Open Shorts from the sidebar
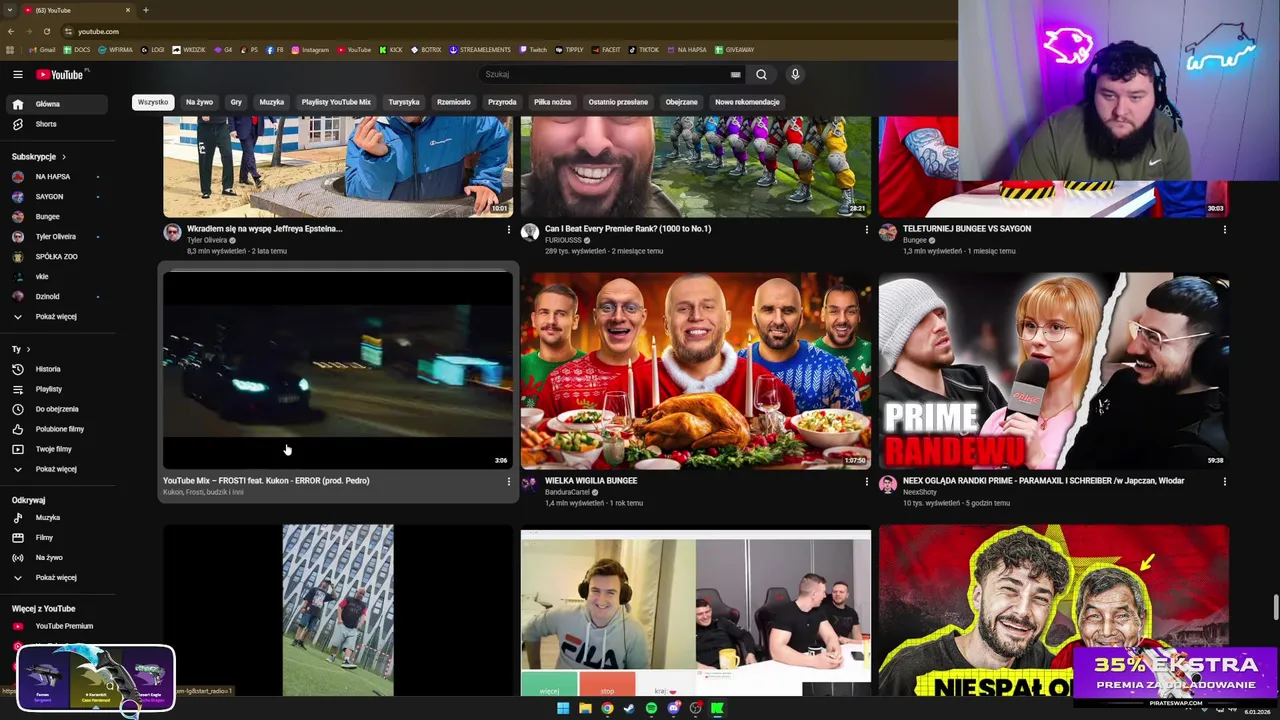1280x720 pixels. [58, 124]
